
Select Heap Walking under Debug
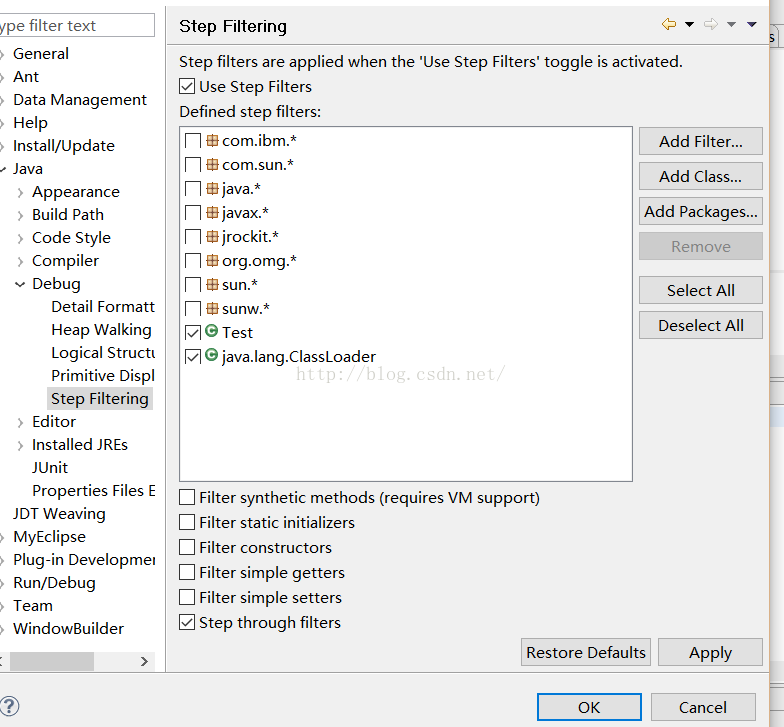point(102,330)
